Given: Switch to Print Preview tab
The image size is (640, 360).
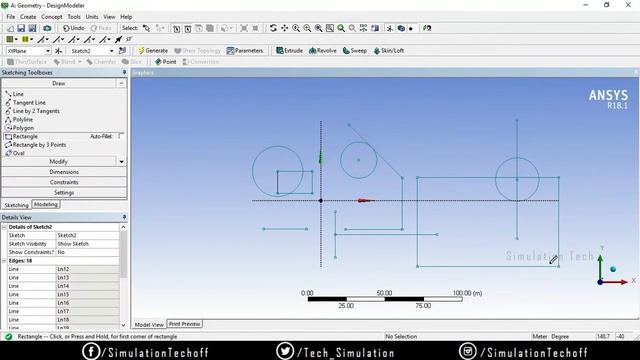Looking at the screenshot, I should (184, 324).
